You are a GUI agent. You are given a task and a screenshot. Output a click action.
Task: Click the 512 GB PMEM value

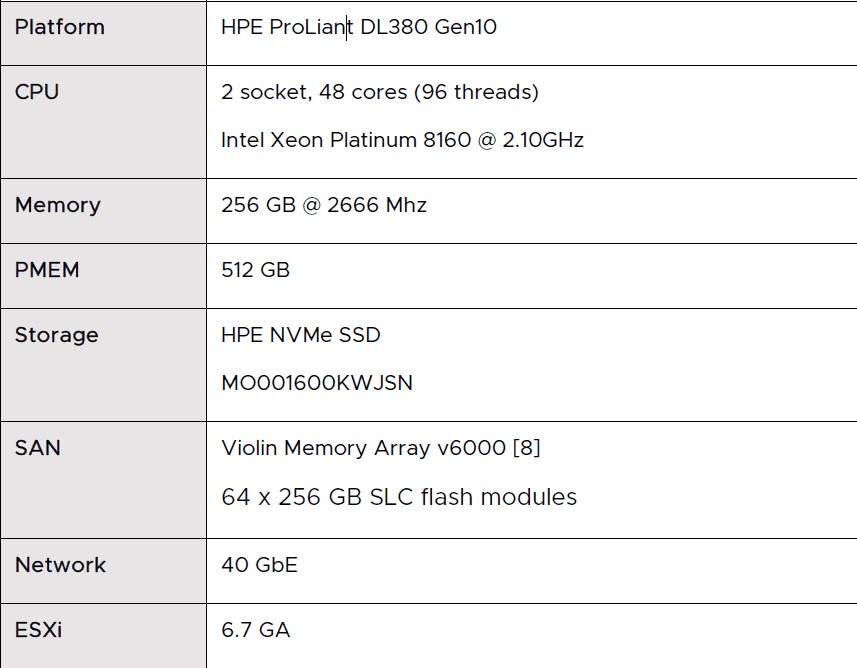click(x=255, y=270)
